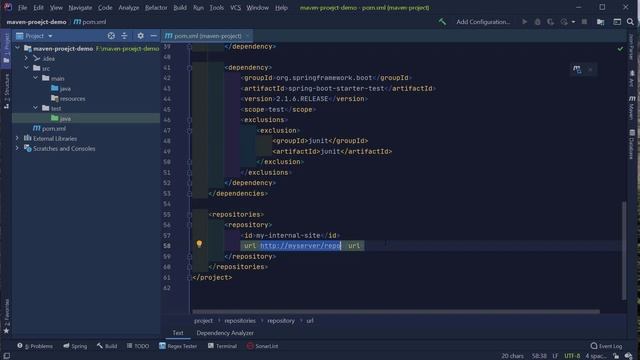
Task: Select pom.xml in the project tree
Action: (49, 129)
